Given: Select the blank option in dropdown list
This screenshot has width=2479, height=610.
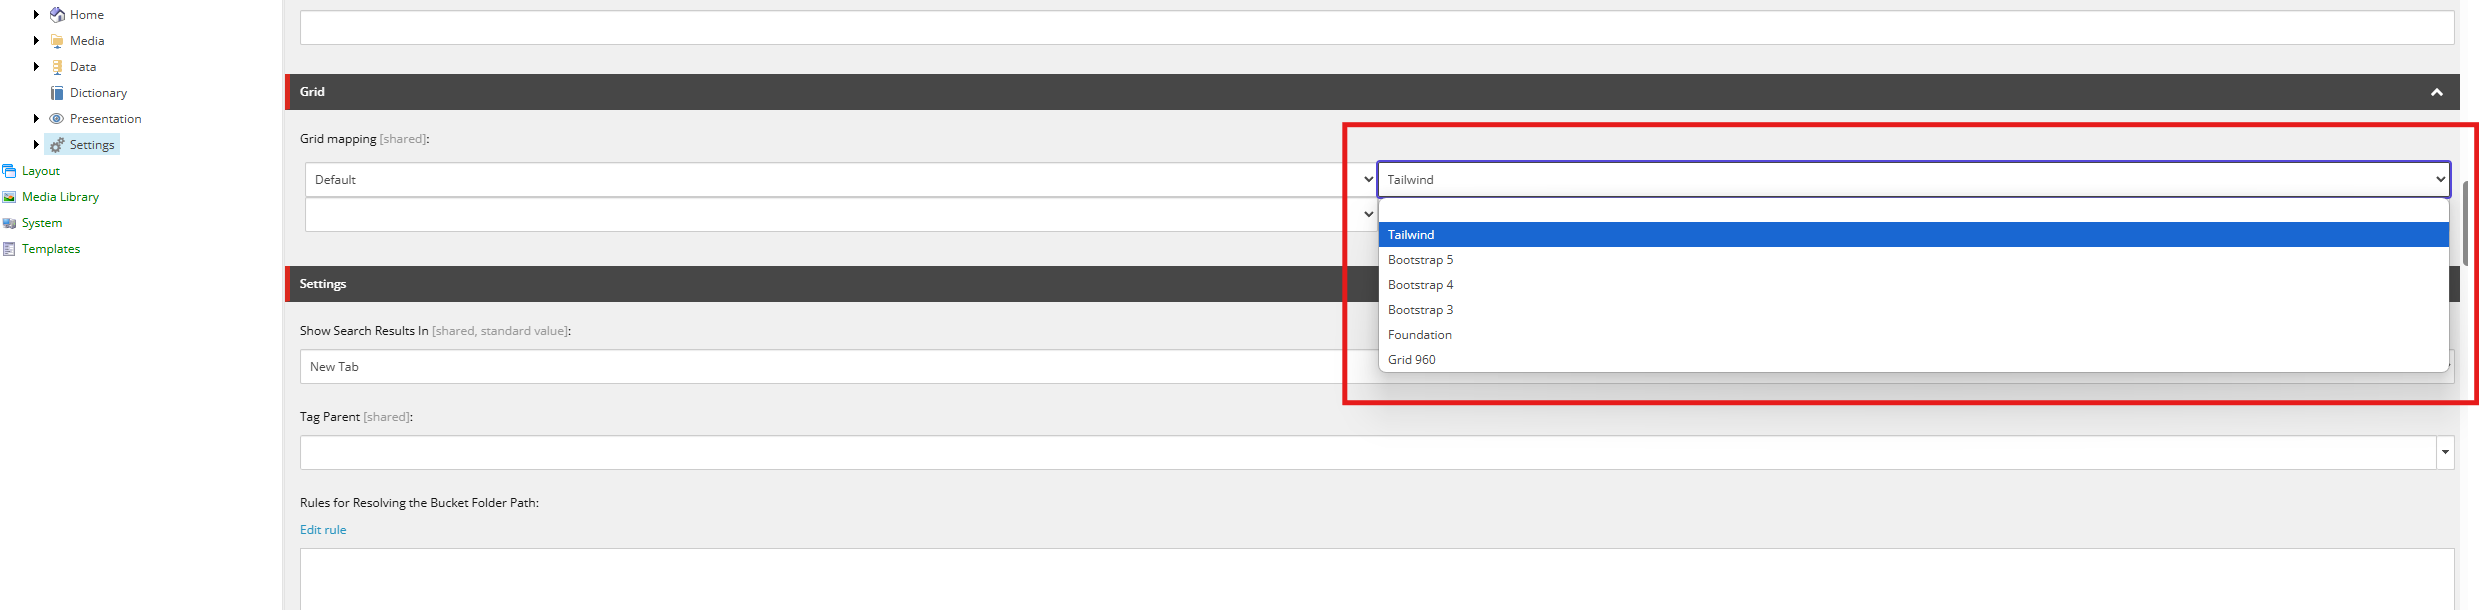Looking at the screenshot, I should pos(1913,211).
